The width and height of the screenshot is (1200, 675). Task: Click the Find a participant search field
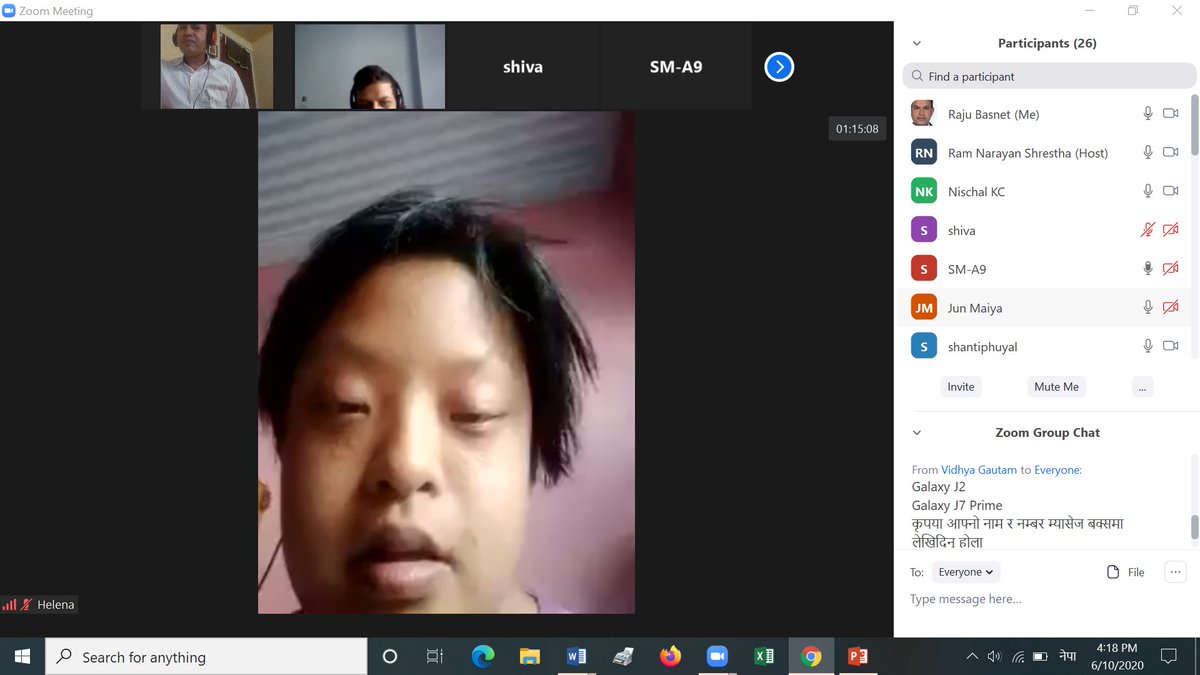(1048, 76)
